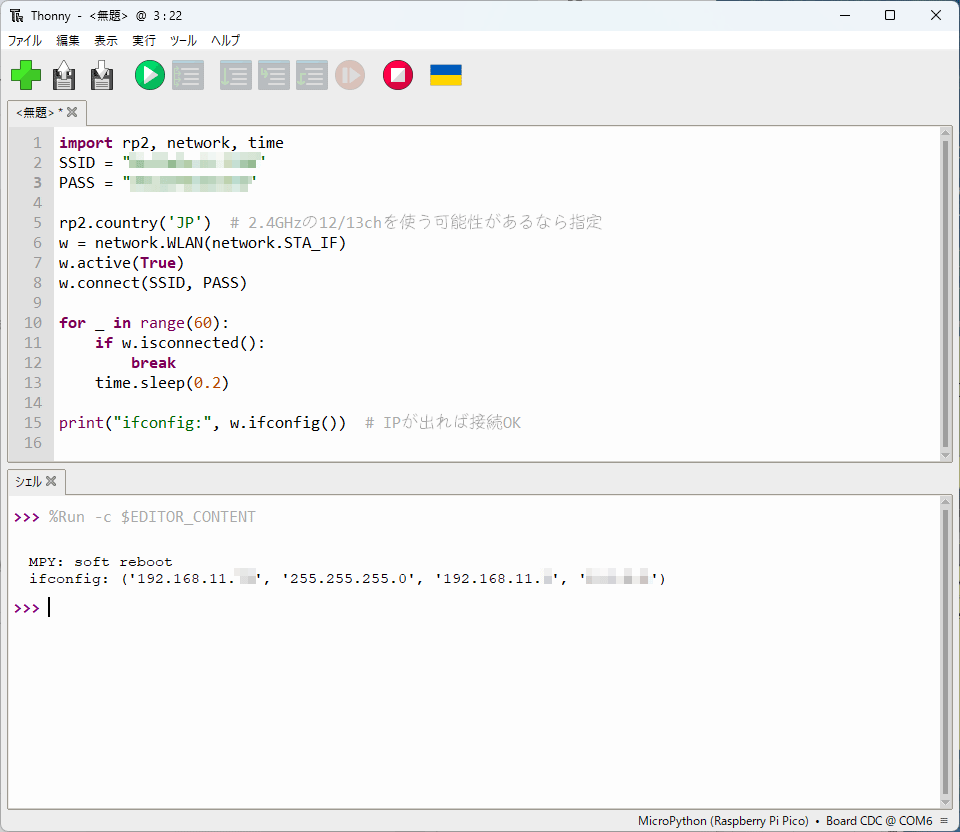Click the Step into toolbar icon
The height and width of the screenshot is (832, 960).
(x=274, y=75)
